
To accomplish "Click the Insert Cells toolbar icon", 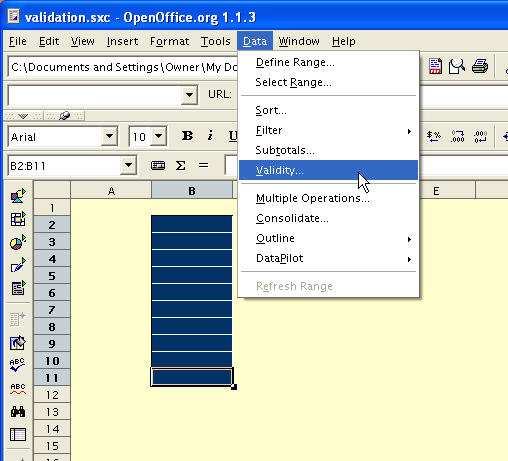I will click(x=18, y=219).
